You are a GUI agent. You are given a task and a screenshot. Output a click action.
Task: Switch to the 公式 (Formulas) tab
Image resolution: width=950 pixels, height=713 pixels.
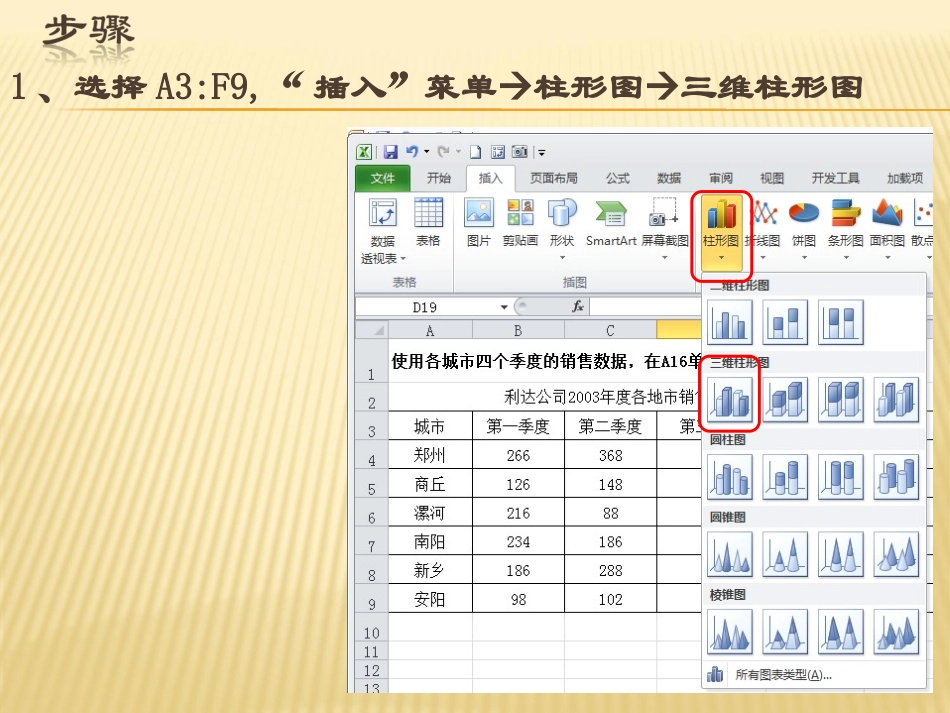[x=618, y=178]
